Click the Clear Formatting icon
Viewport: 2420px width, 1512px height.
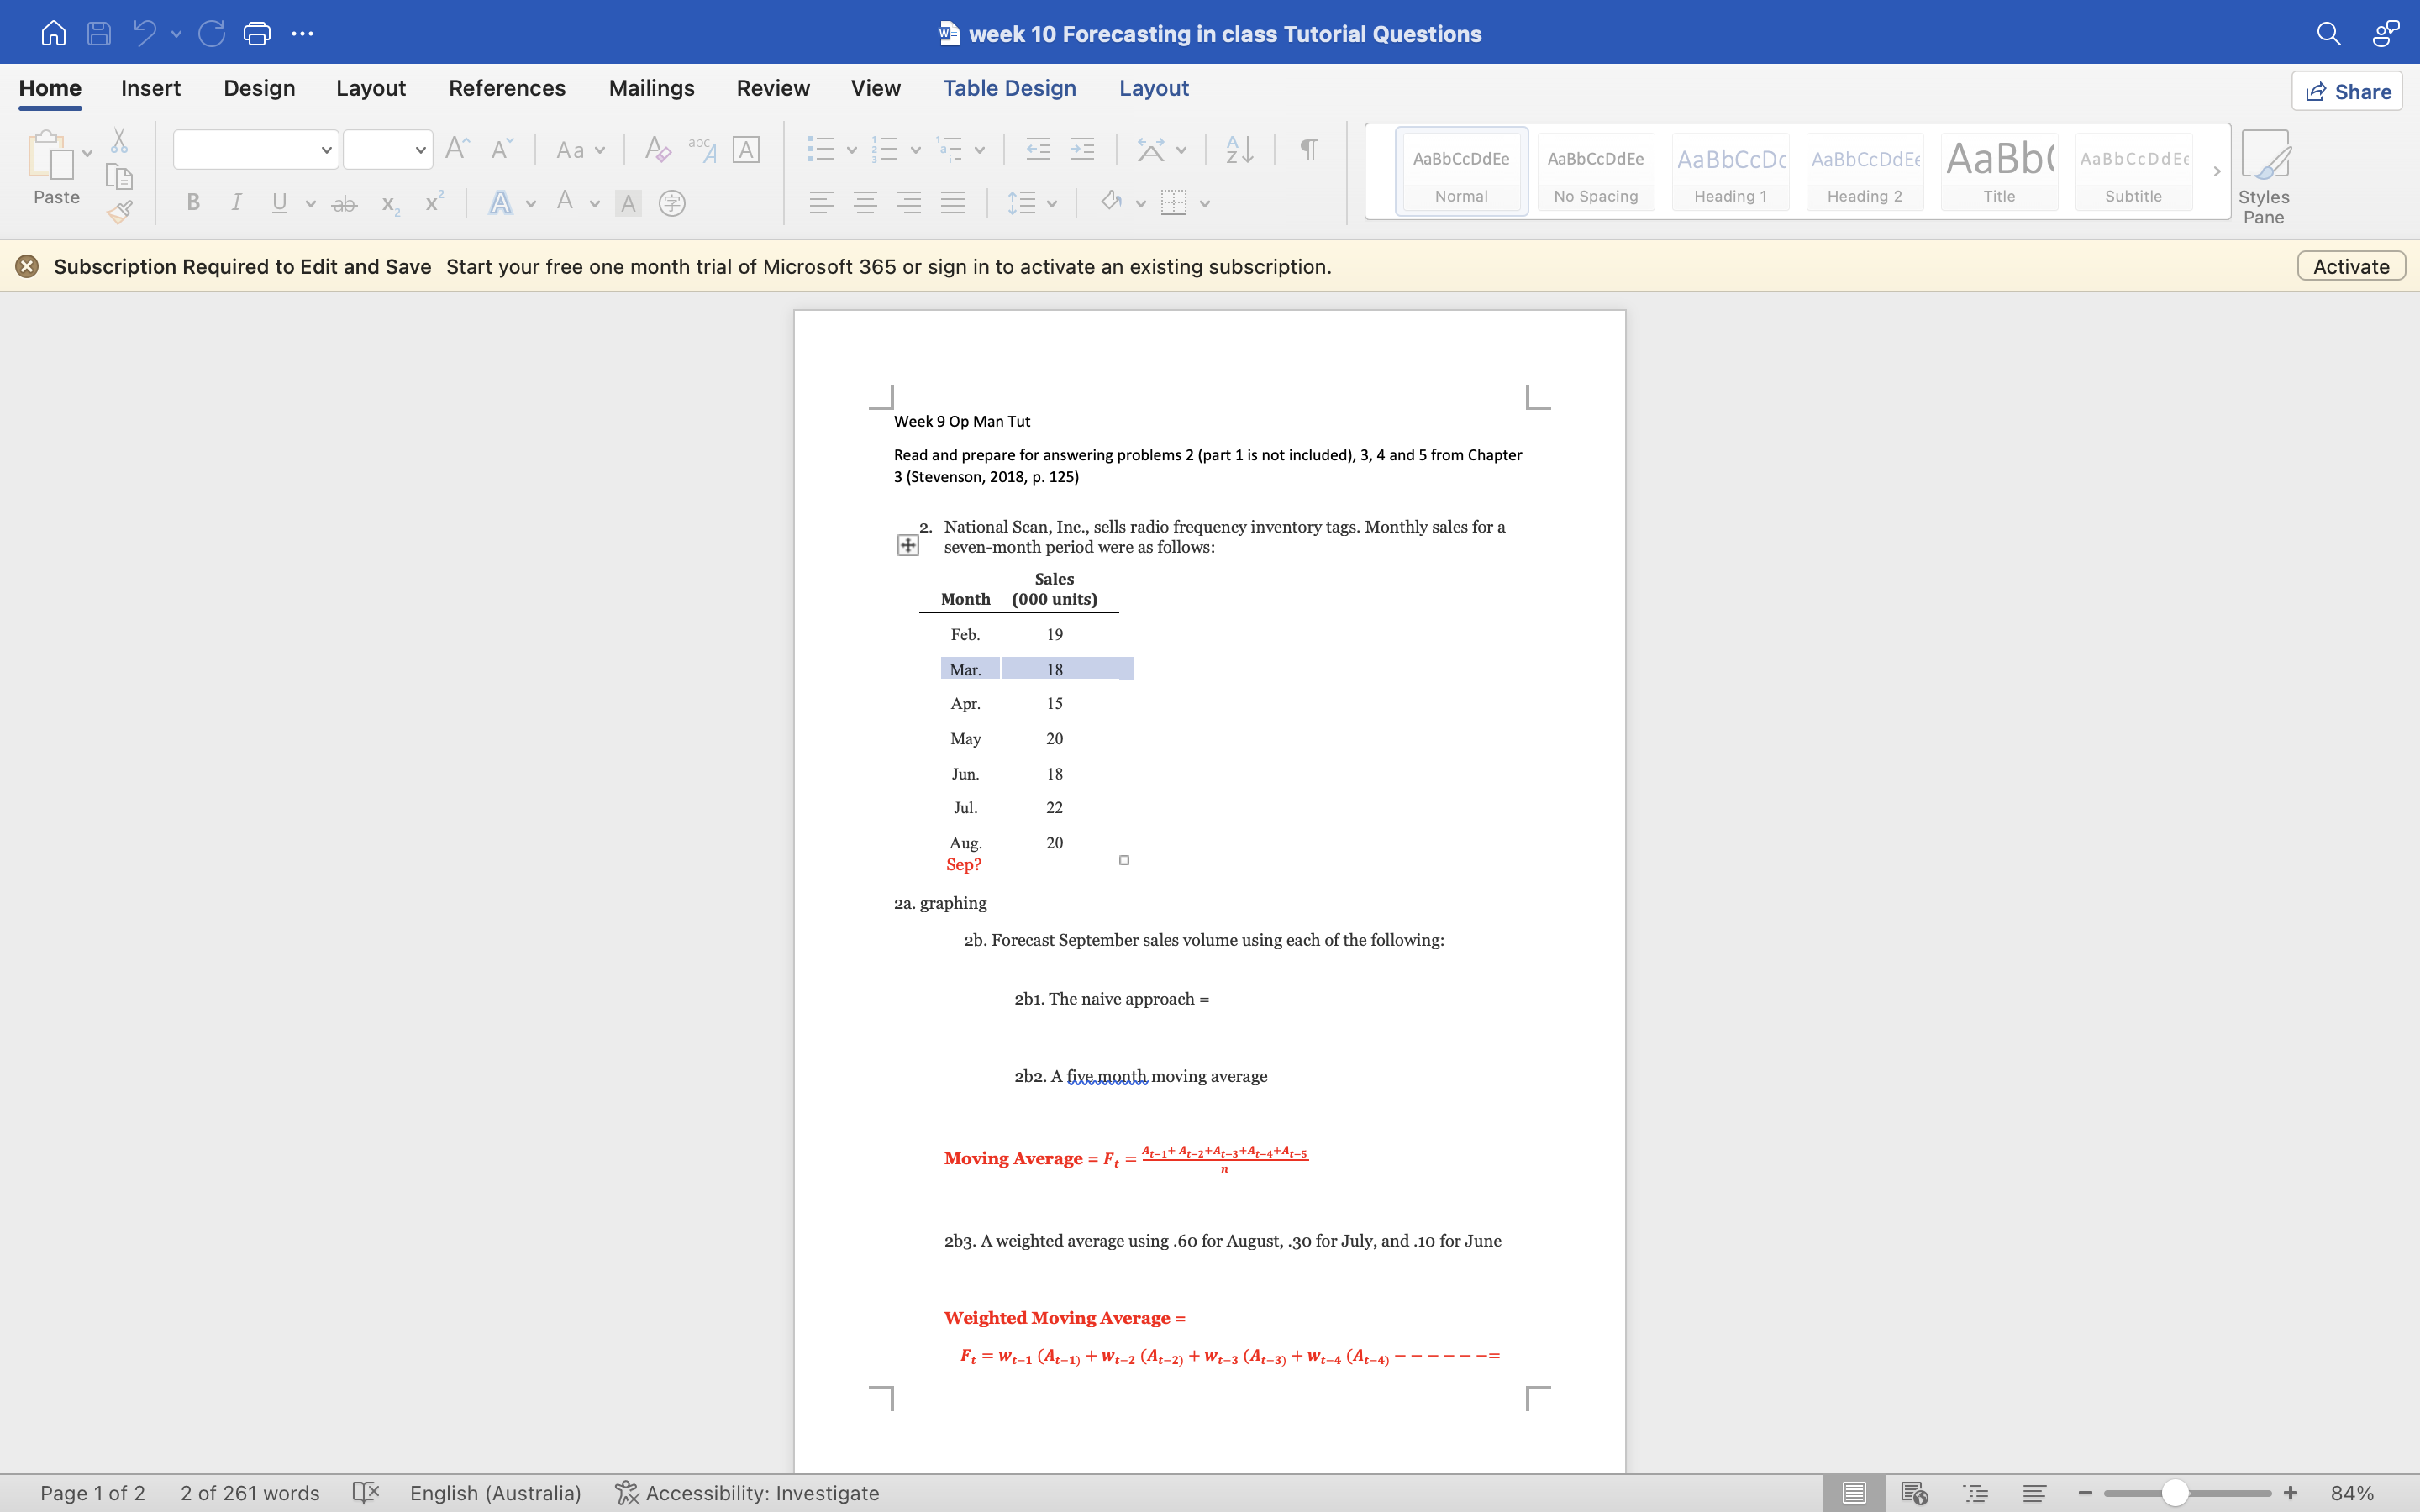point(657,150)
